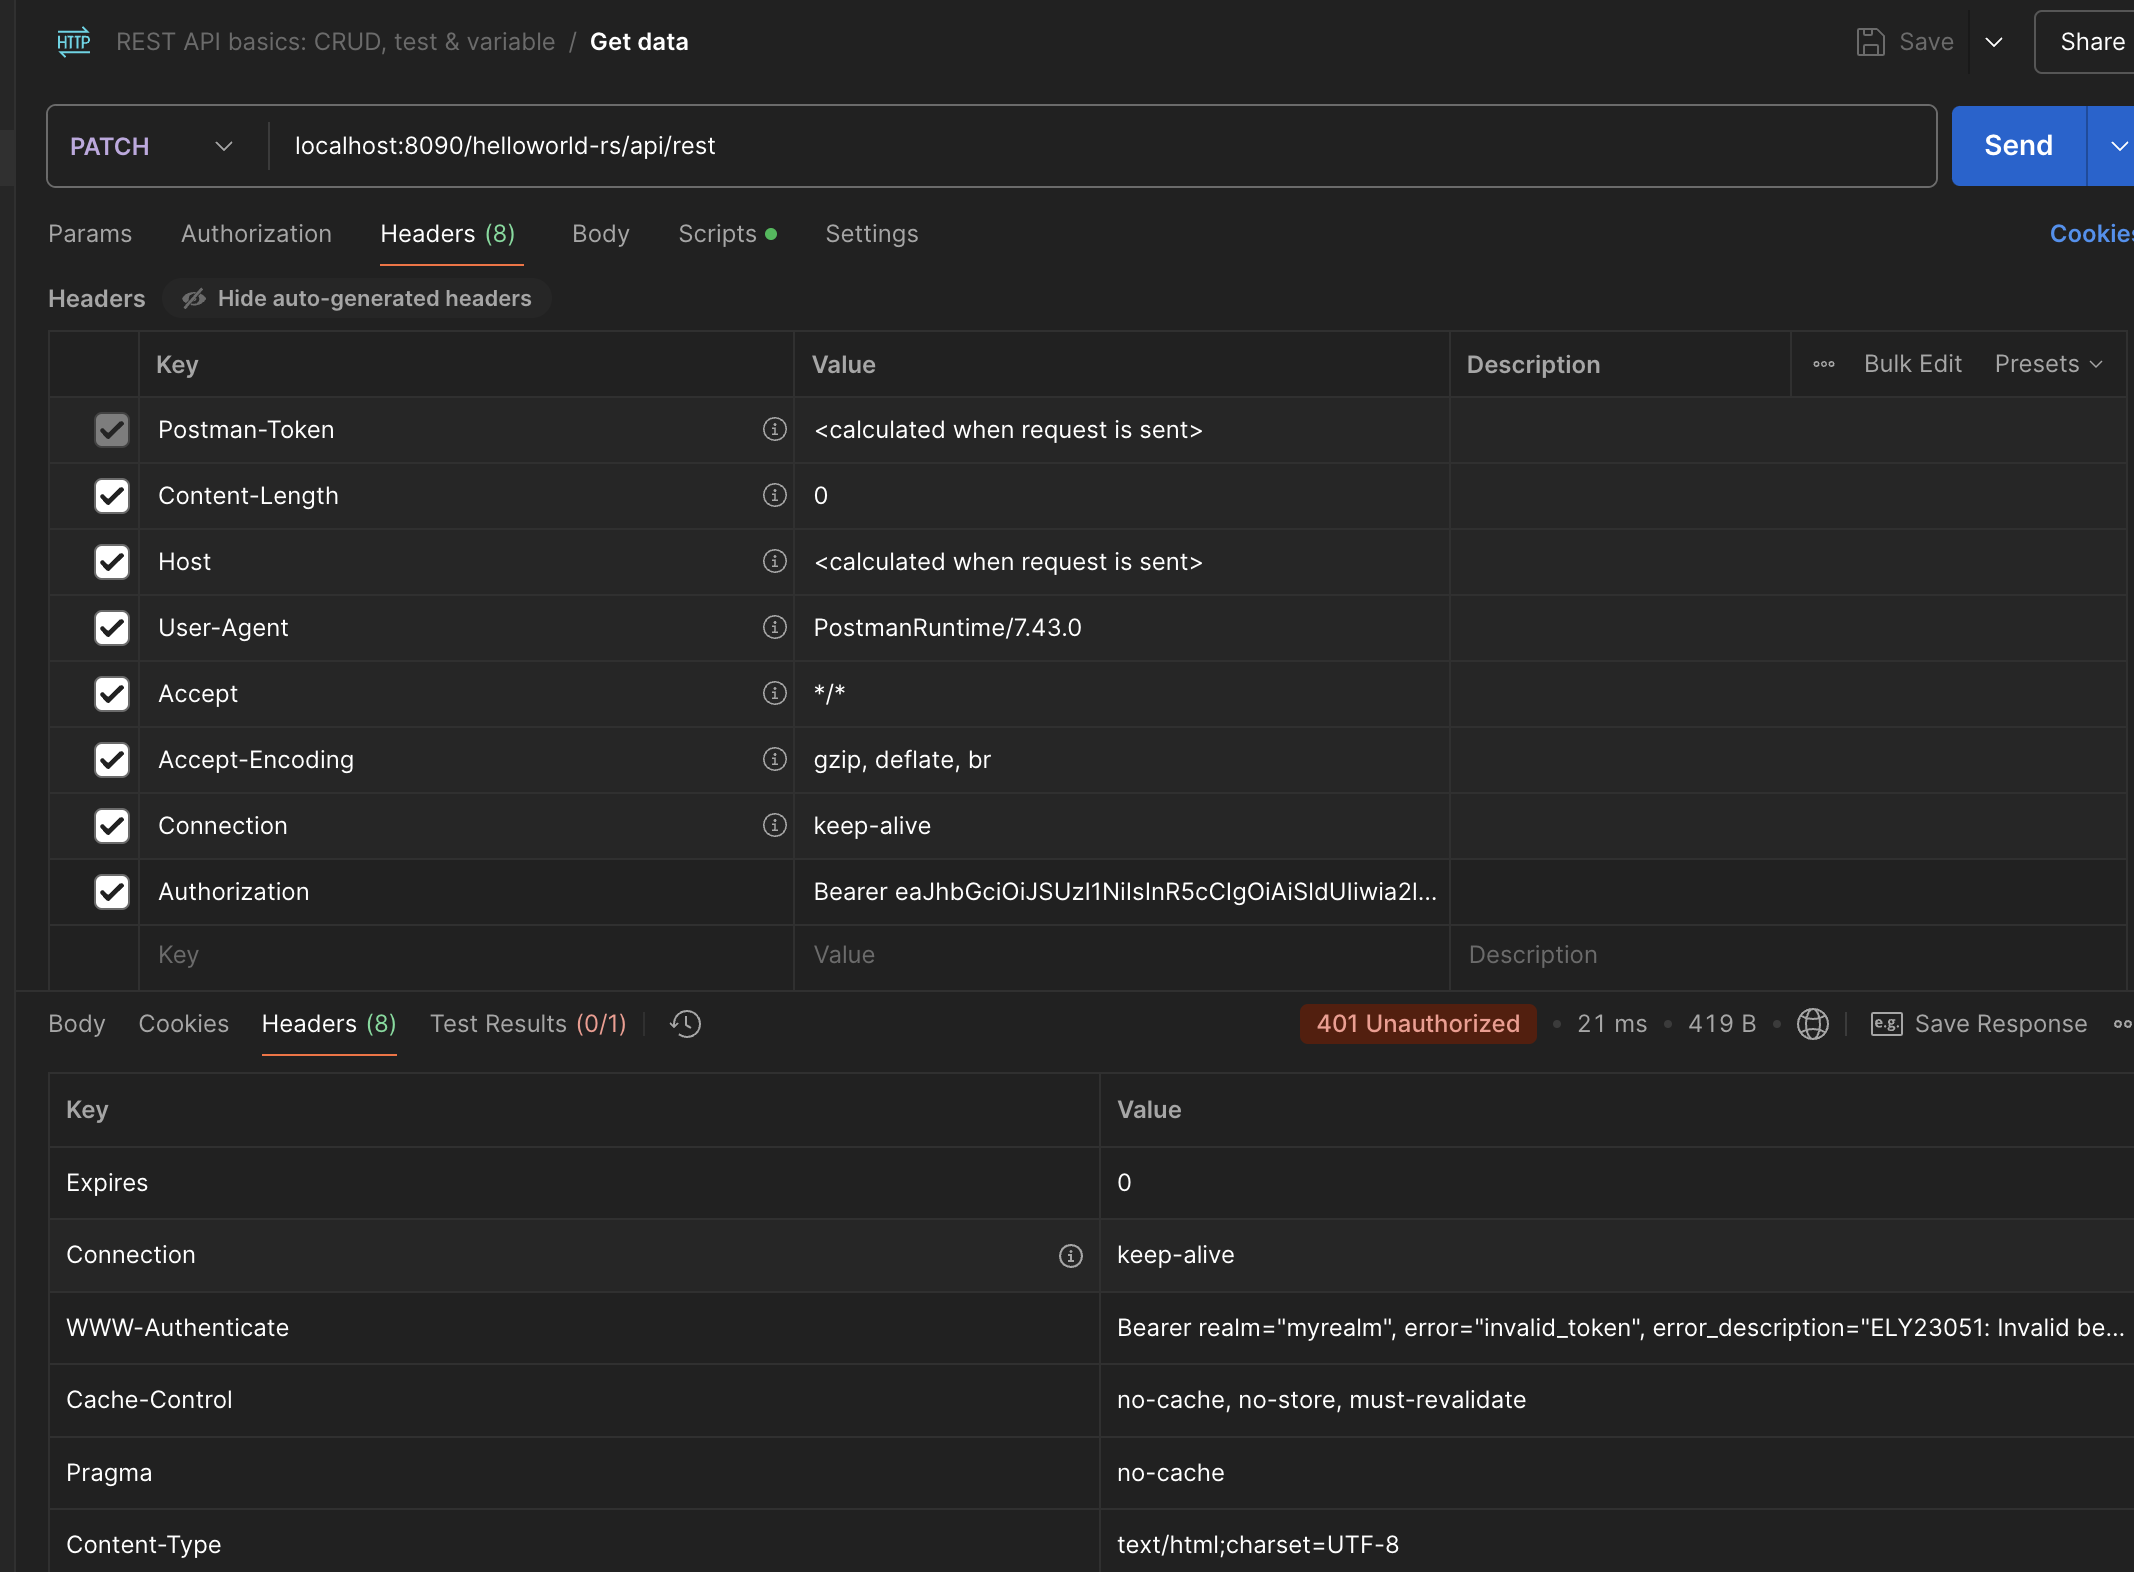2134x1572 pixels.
Task: Open the three-dots column options menu
Action: point(1823,364)
